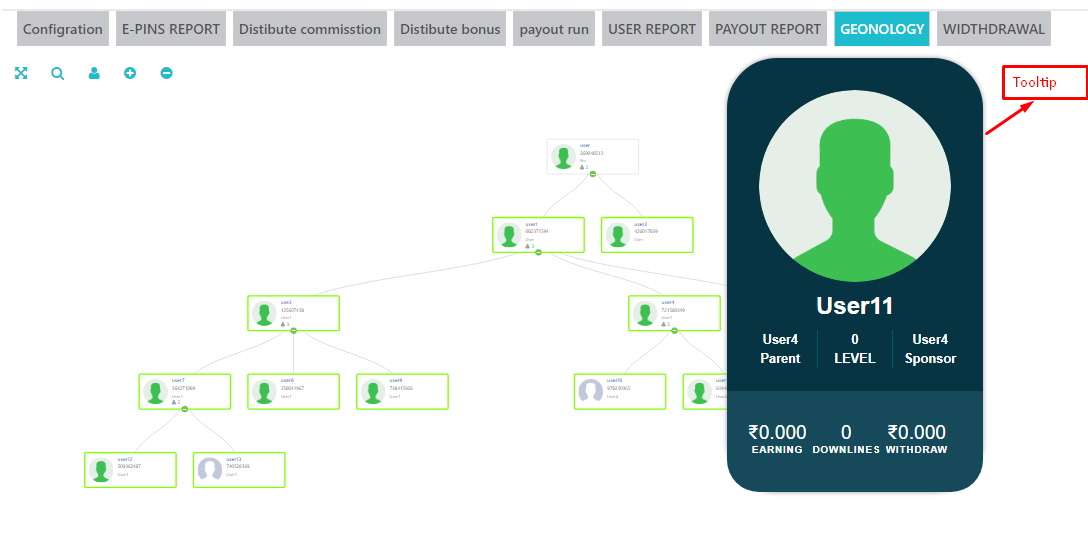Screen dimensions: 1088x539
Task: Switch to the PAYOUT REPORT tab
Action: (x=768, y=29)
